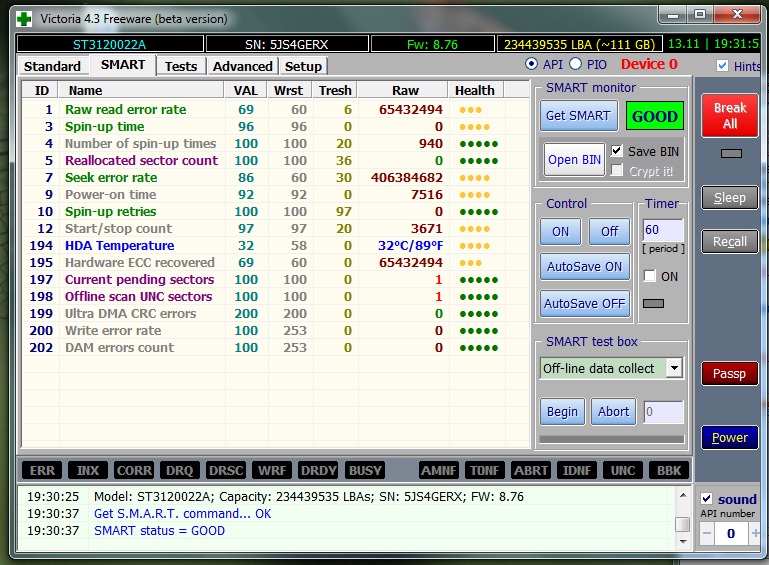Toggle the Hints checkbox
Screen dimensions: 769x565
tap(722, 66)
